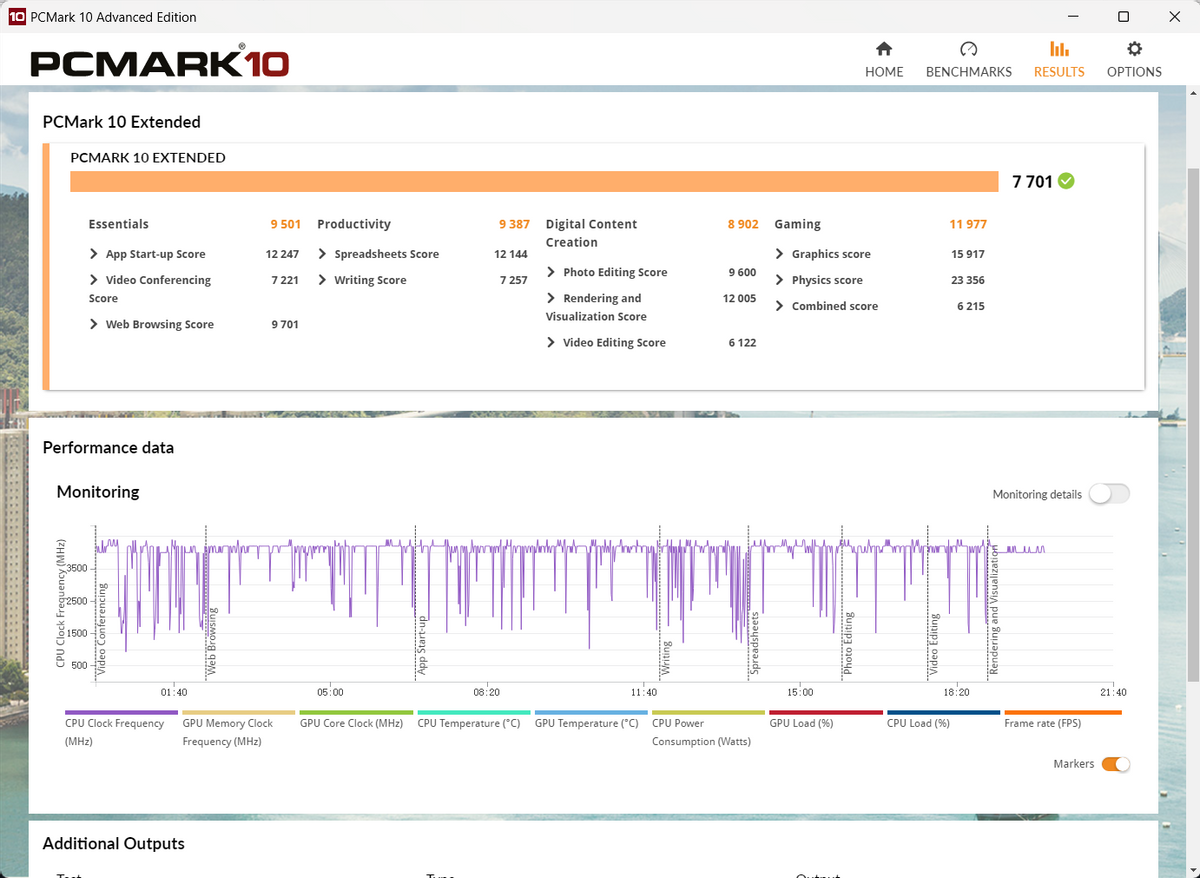Click the Rendering and Visualization chart marker
Screen dimensions: 1200x878
pyautogui.click(x=994, y=610)
